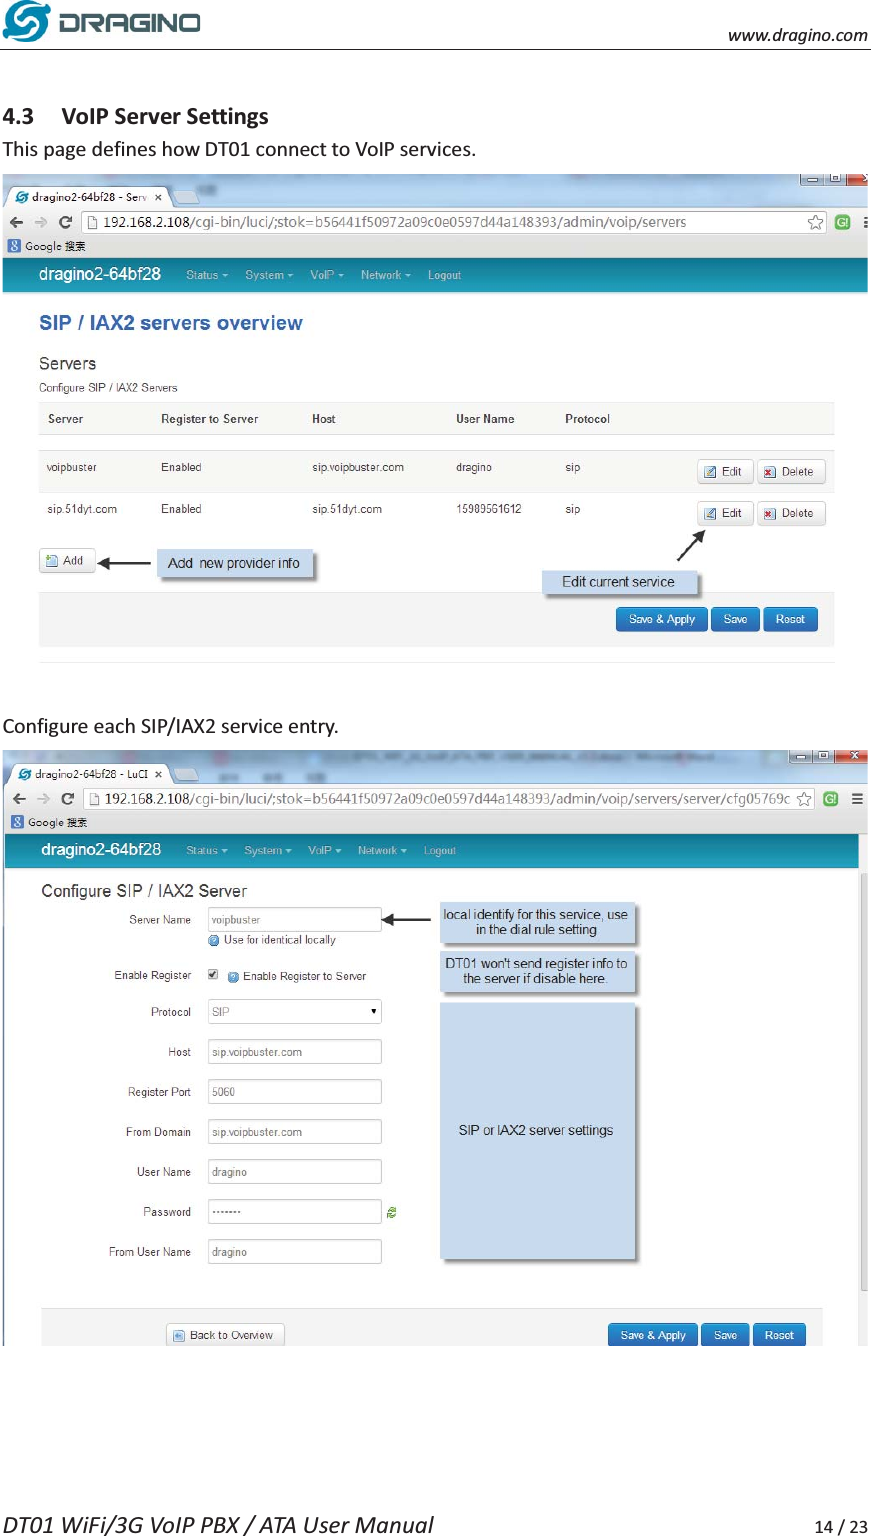Click Save & Apply on configure page

653,1335
